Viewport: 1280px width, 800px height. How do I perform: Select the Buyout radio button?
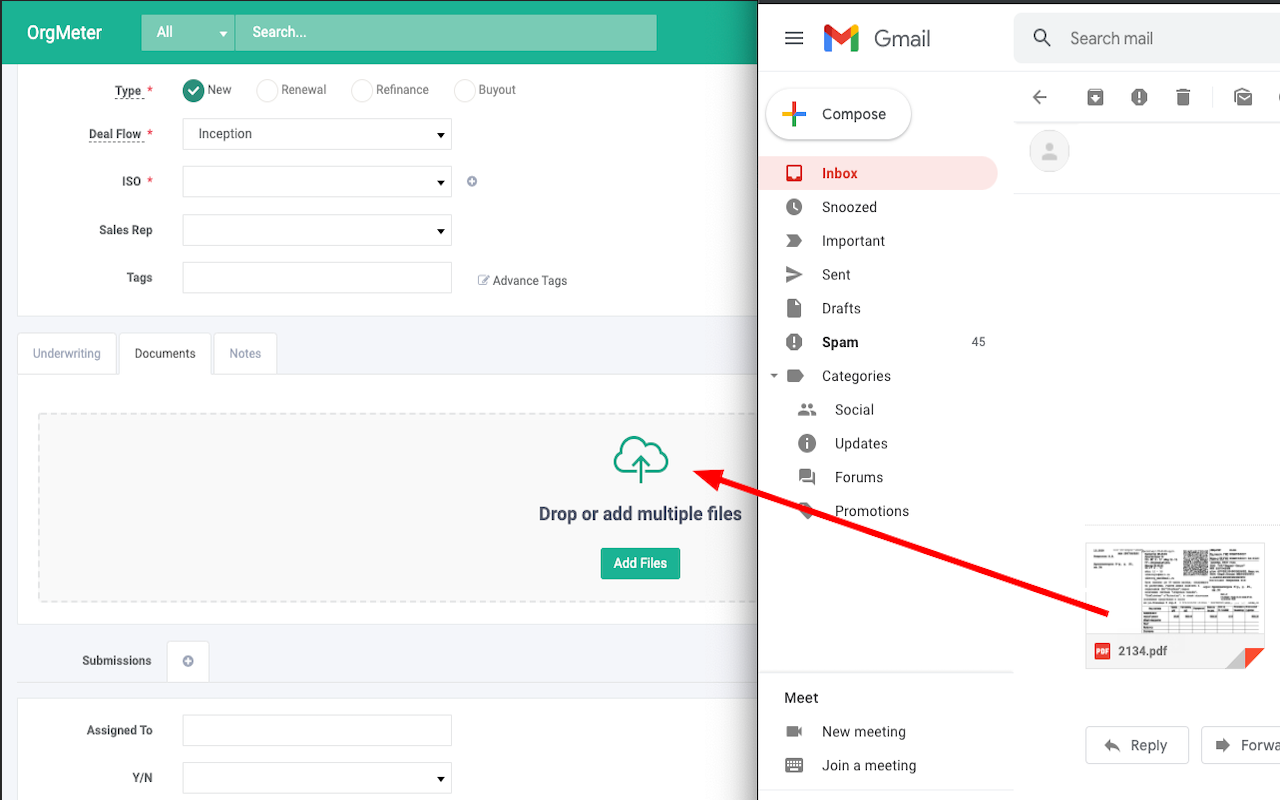click(464, 90)
